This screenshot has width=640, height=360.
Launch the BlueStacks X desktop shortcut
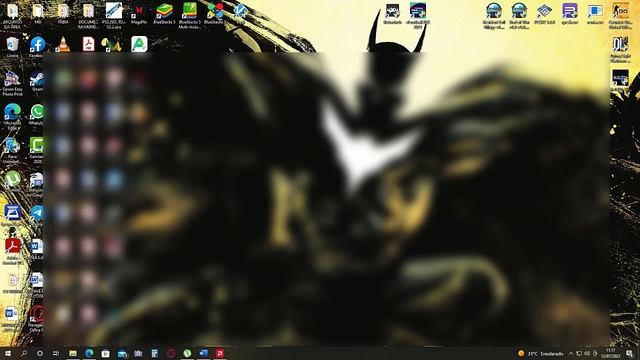coord(215,12)
